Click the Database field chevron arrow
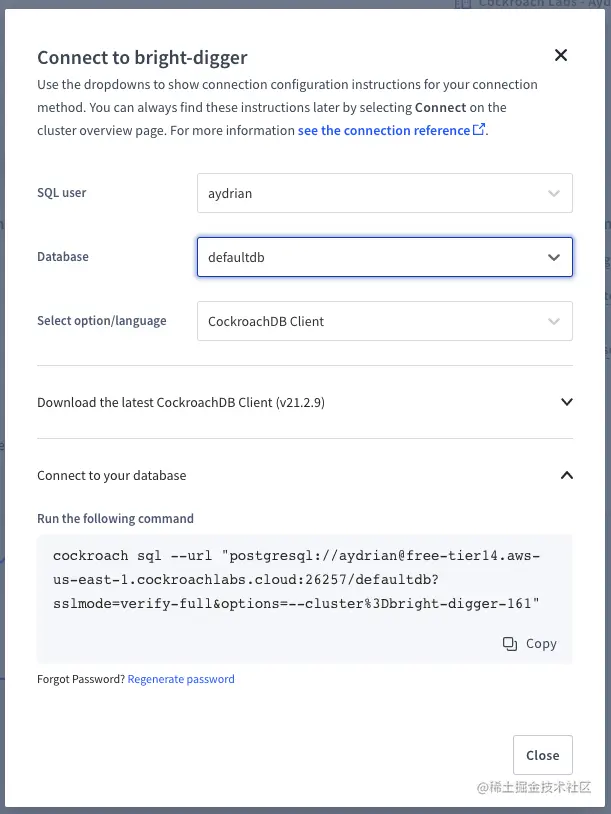The image size is (611, 814). point(553,257)
